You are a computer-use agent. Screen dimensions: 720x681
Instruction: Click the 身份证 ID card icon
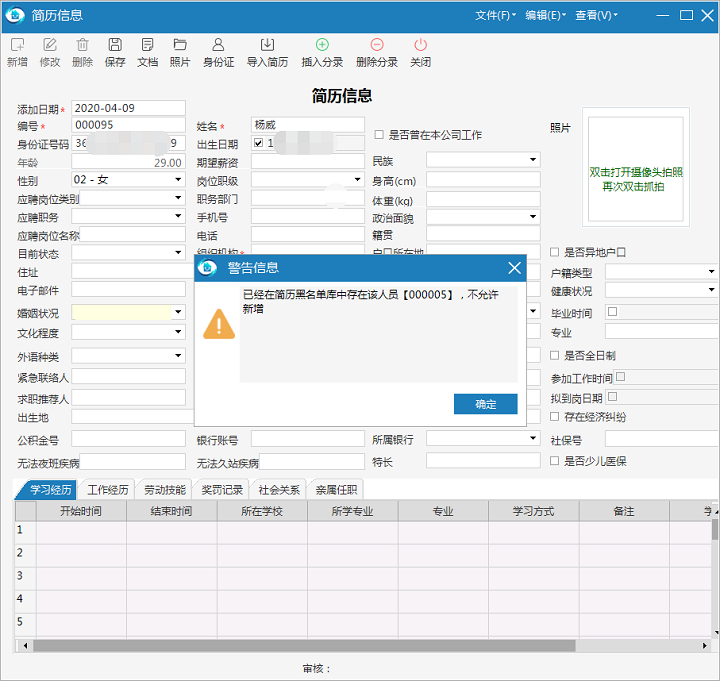coord(218,45)
